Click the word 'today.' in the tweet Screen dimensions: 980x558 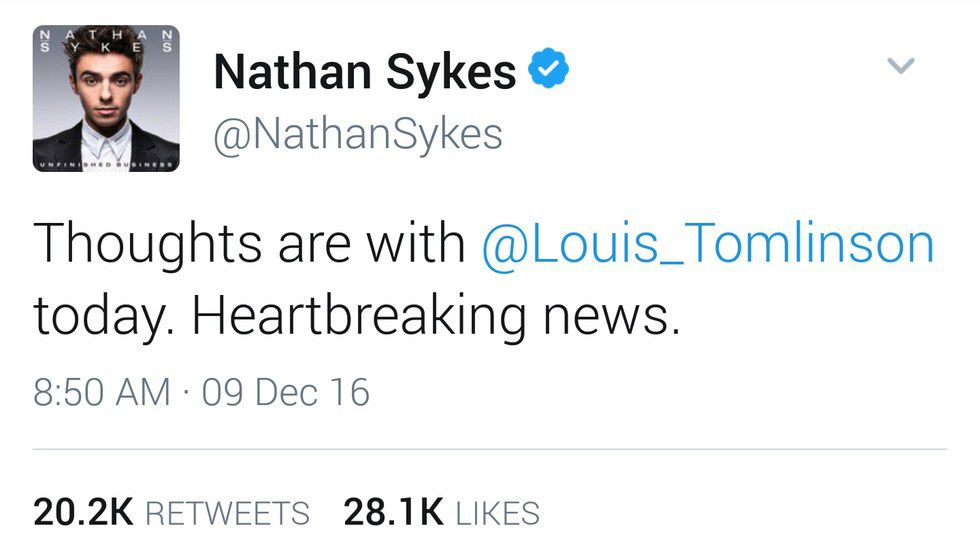pos(100,317)
